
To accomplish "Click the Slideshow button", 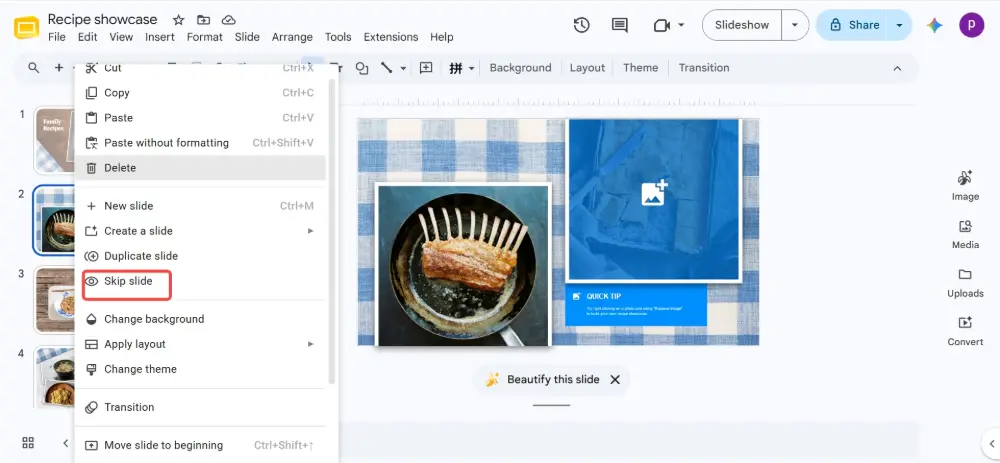I will [742, 25].
